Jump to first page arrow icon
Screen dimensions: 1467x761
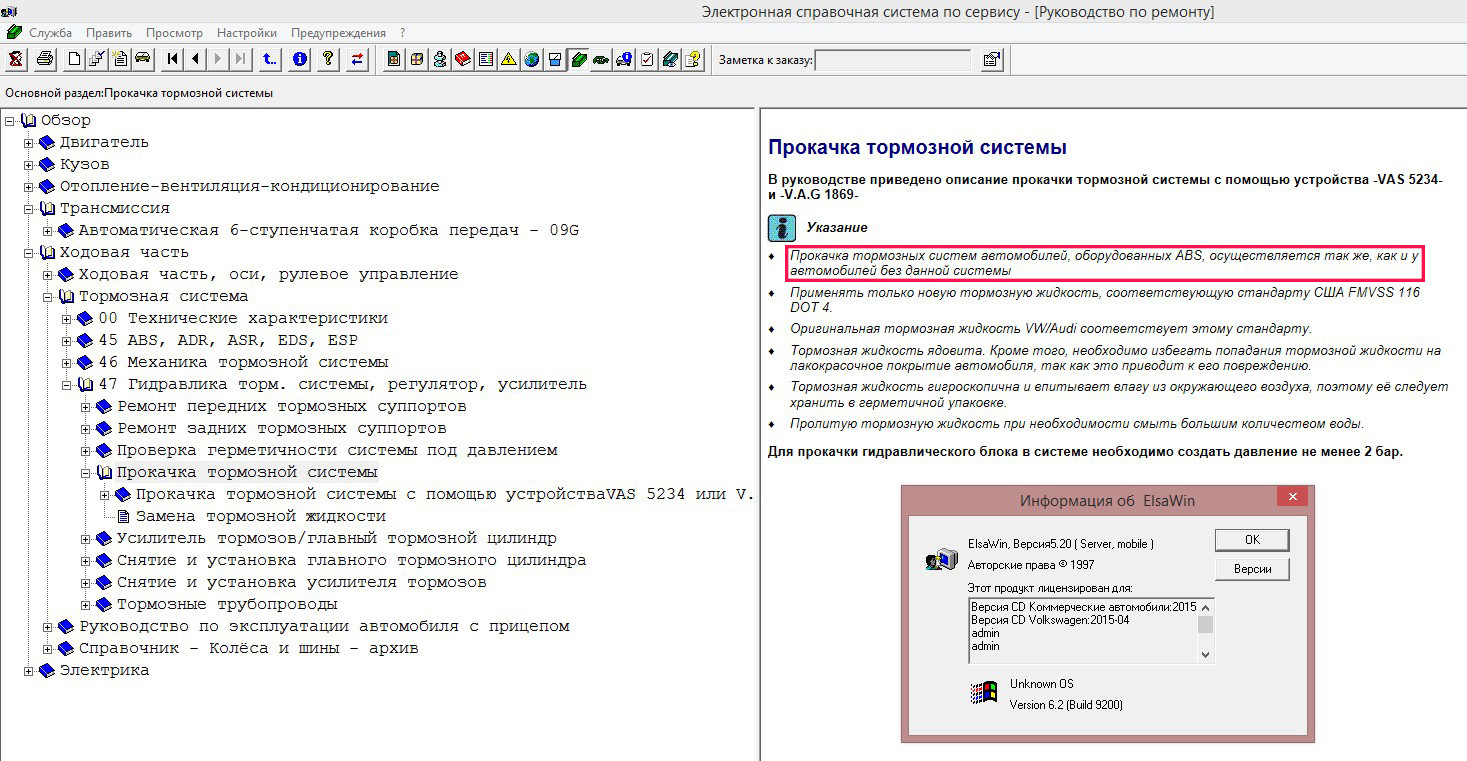(x=172, y=59)
